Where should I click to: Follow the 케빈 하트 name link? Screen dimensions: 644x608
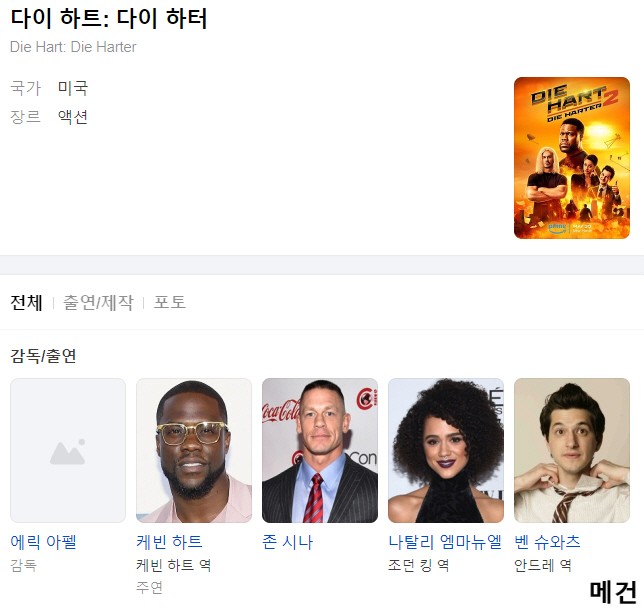tap(169, 542)
